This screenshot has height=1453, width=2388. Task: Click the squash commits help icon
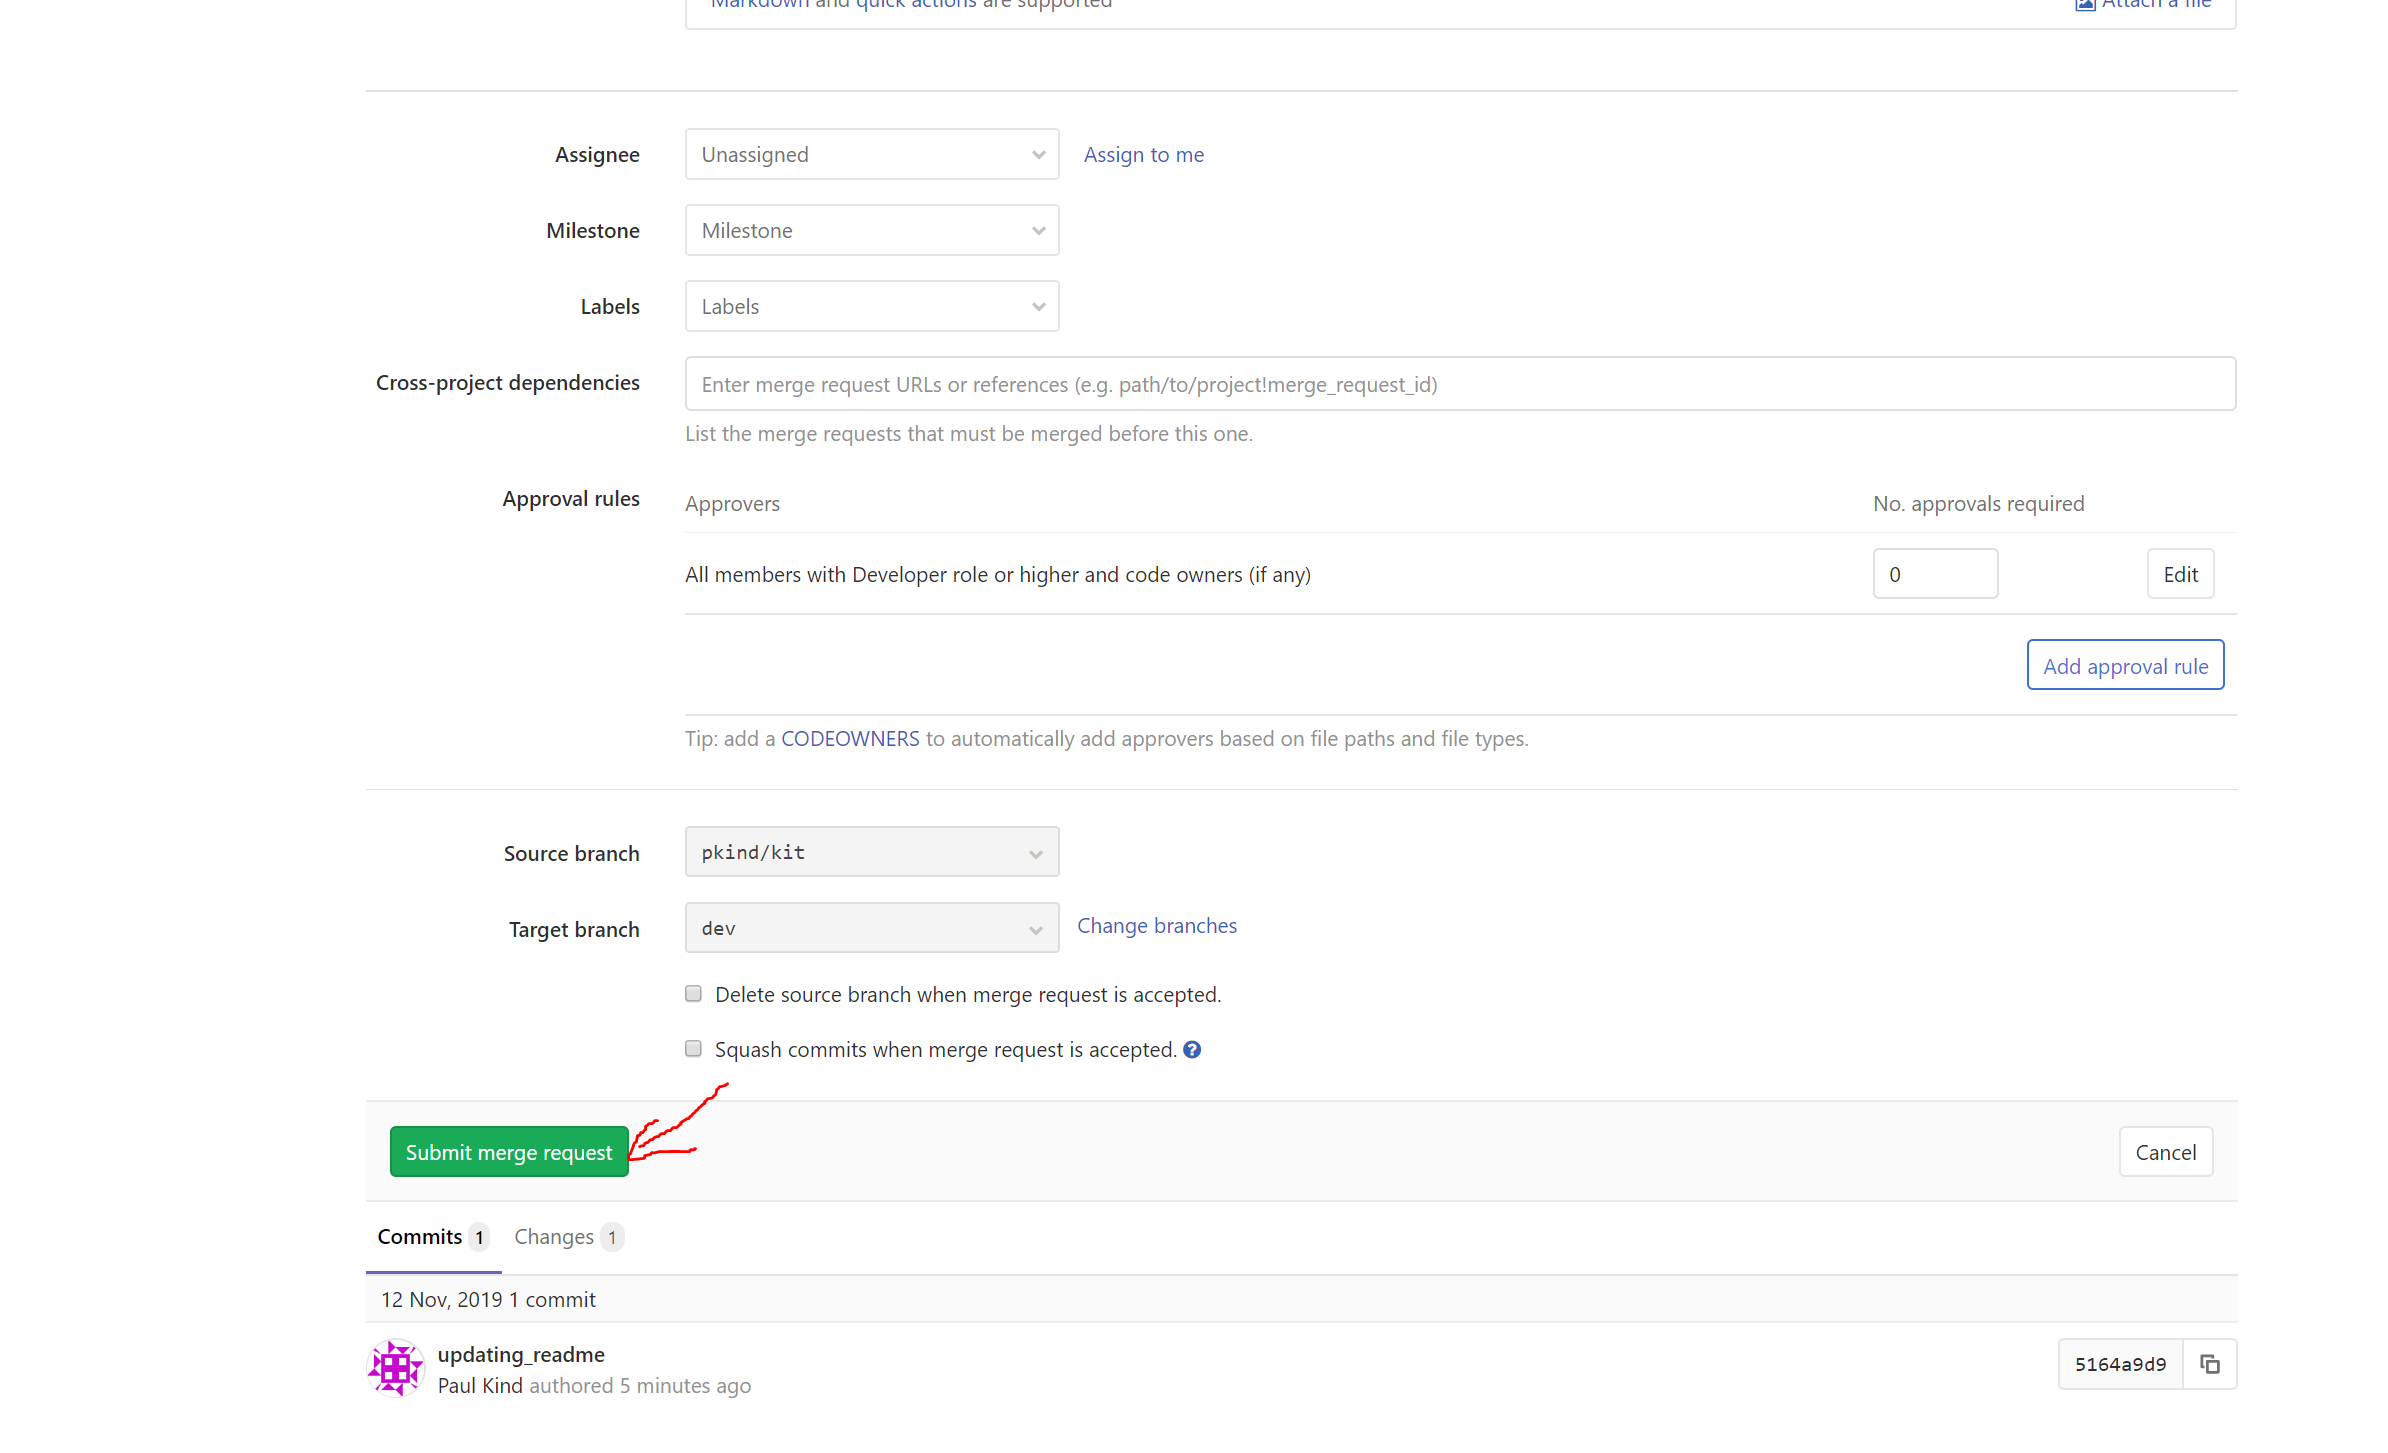pyautogui.click(x=1192, y=1049)
